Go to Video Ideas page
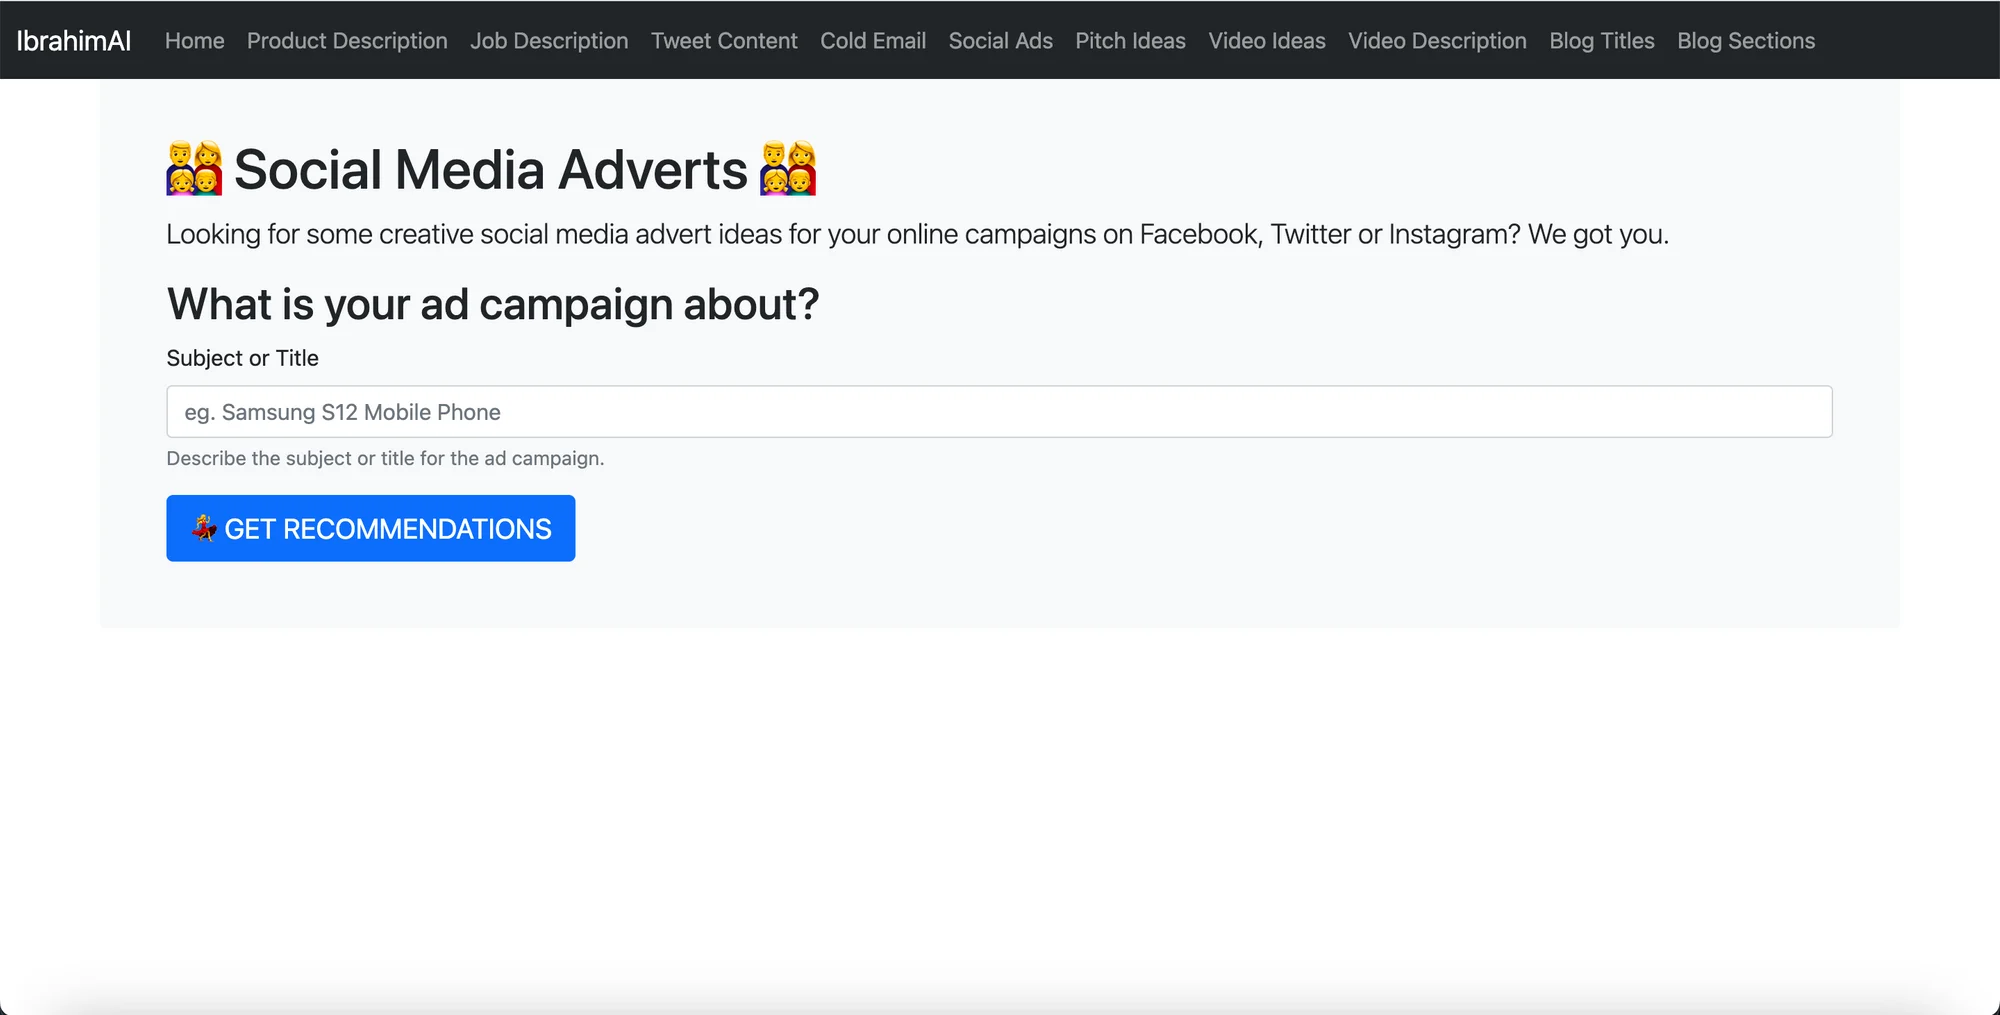This screenshot has width=2000, height=1015. click(1266, 41)
